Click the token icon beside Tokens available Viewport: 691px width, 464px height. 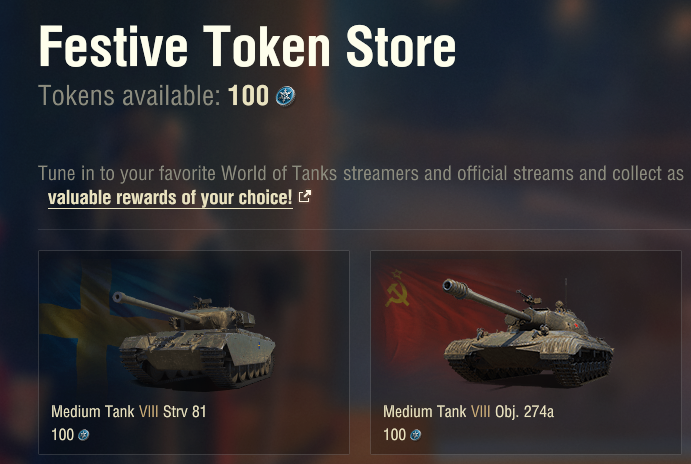click(286, 96)
